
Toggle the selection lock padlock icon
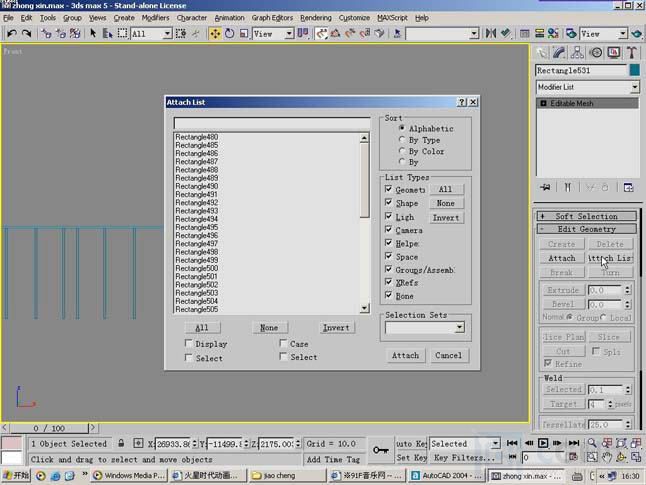tap(121, 443)
